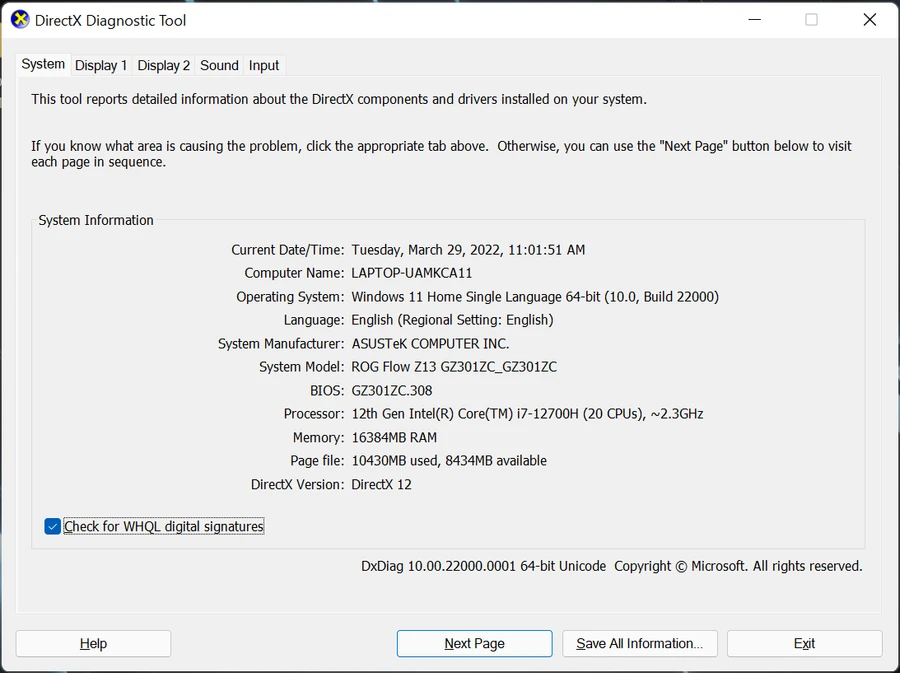This screenshot has height=673, width=900.
Task: Click the DirectX Diagnostic Tool title icon
Action: point(20,20)
